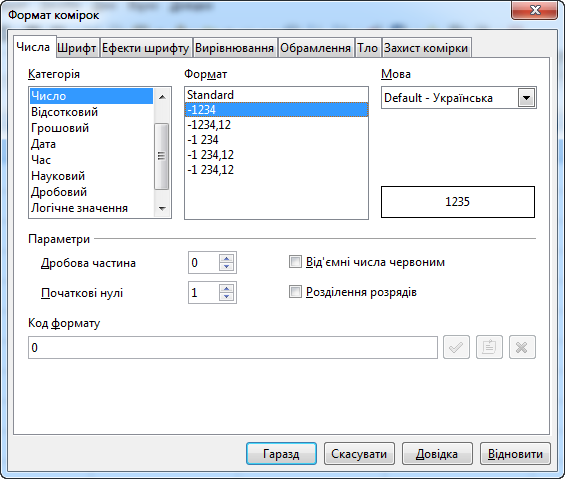Click category list scroll down arrow
Viewport: 565px width, 479px height.
point(162,209)
